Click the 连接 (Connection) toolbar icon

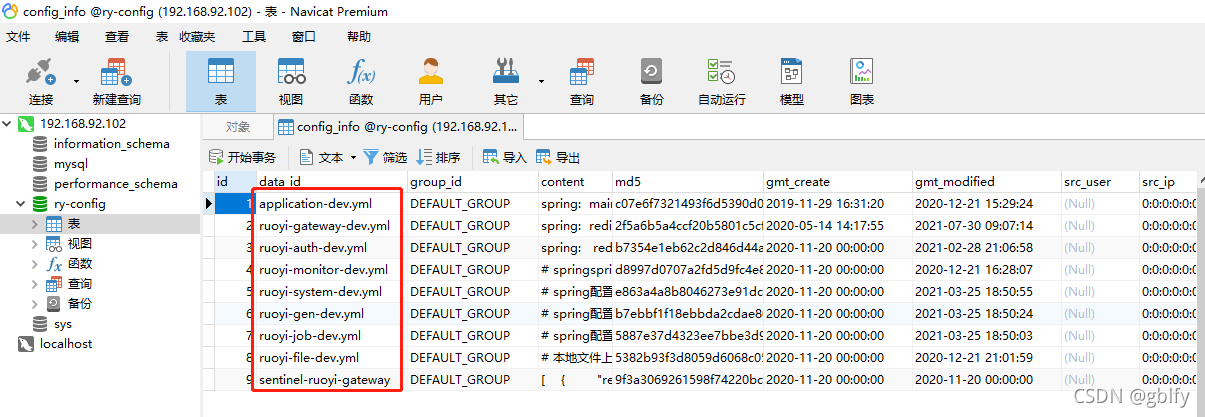[x=41, y=81]
